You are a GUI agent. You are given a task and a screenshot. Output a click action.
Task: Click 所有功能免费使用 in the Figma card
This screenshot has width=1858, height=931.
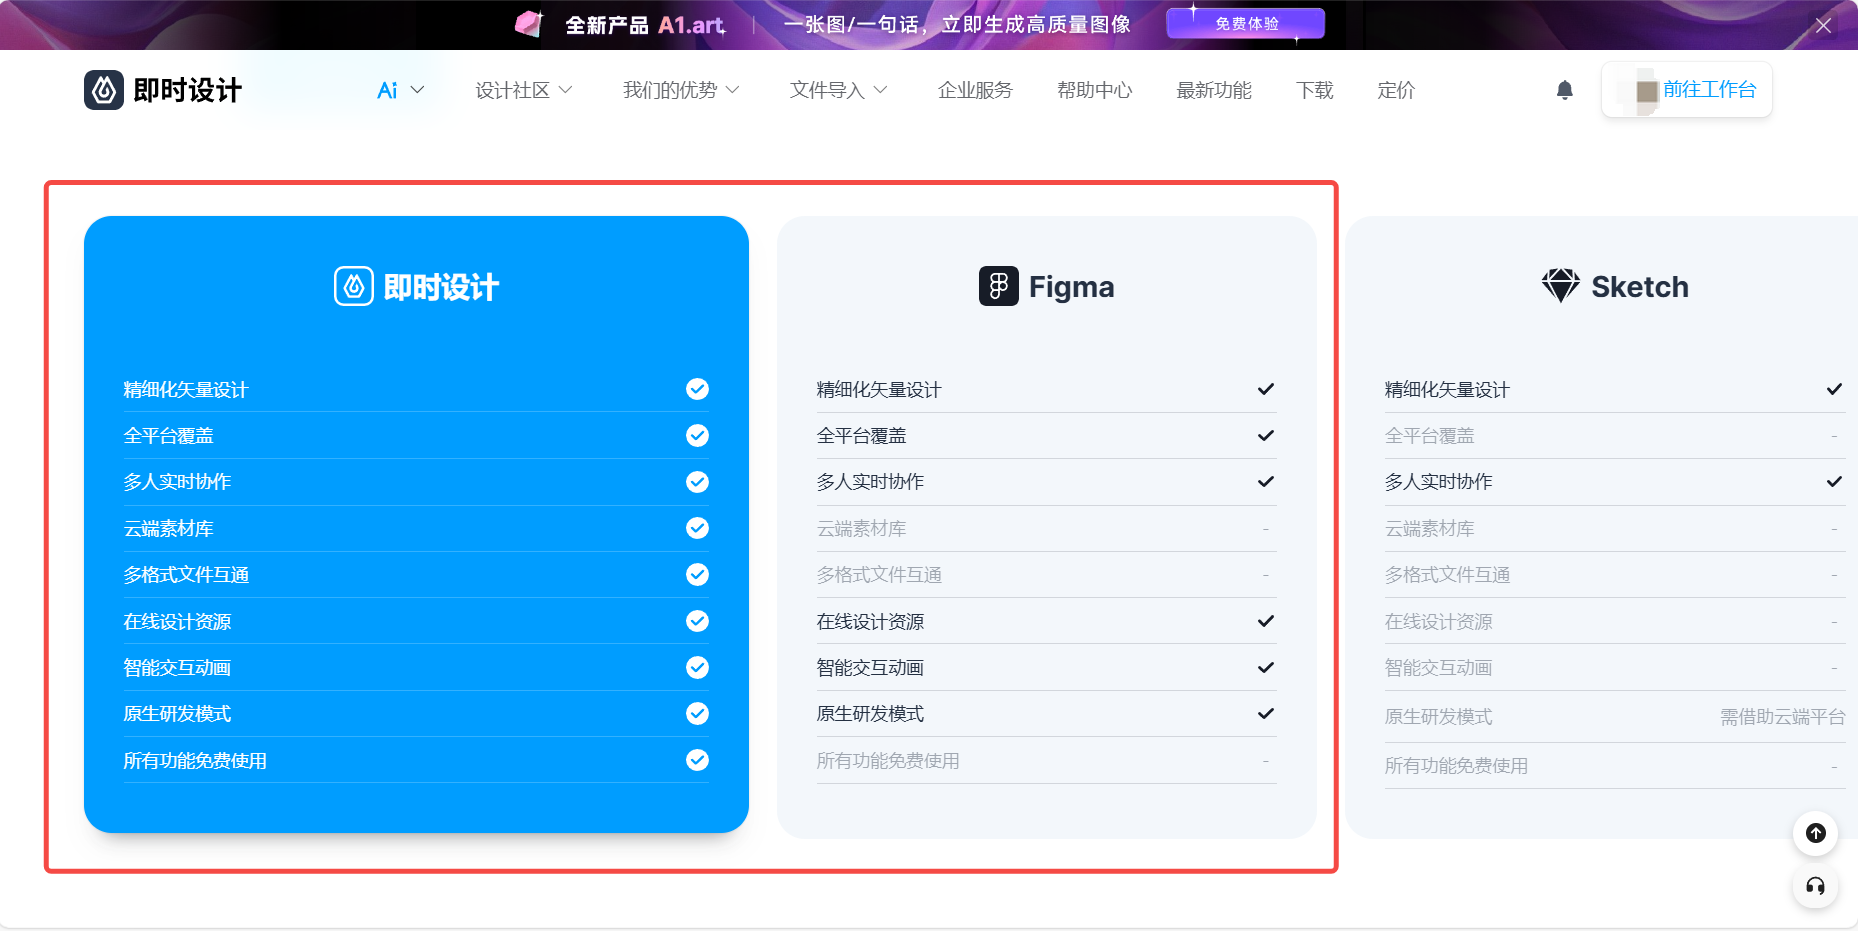point(888,761)
